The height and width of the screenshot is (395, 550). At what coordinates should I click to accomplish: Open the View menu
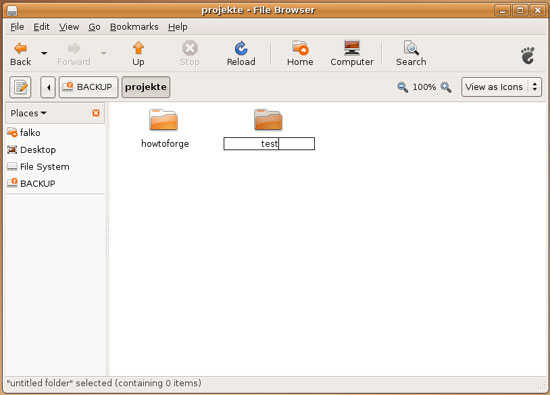69,27
